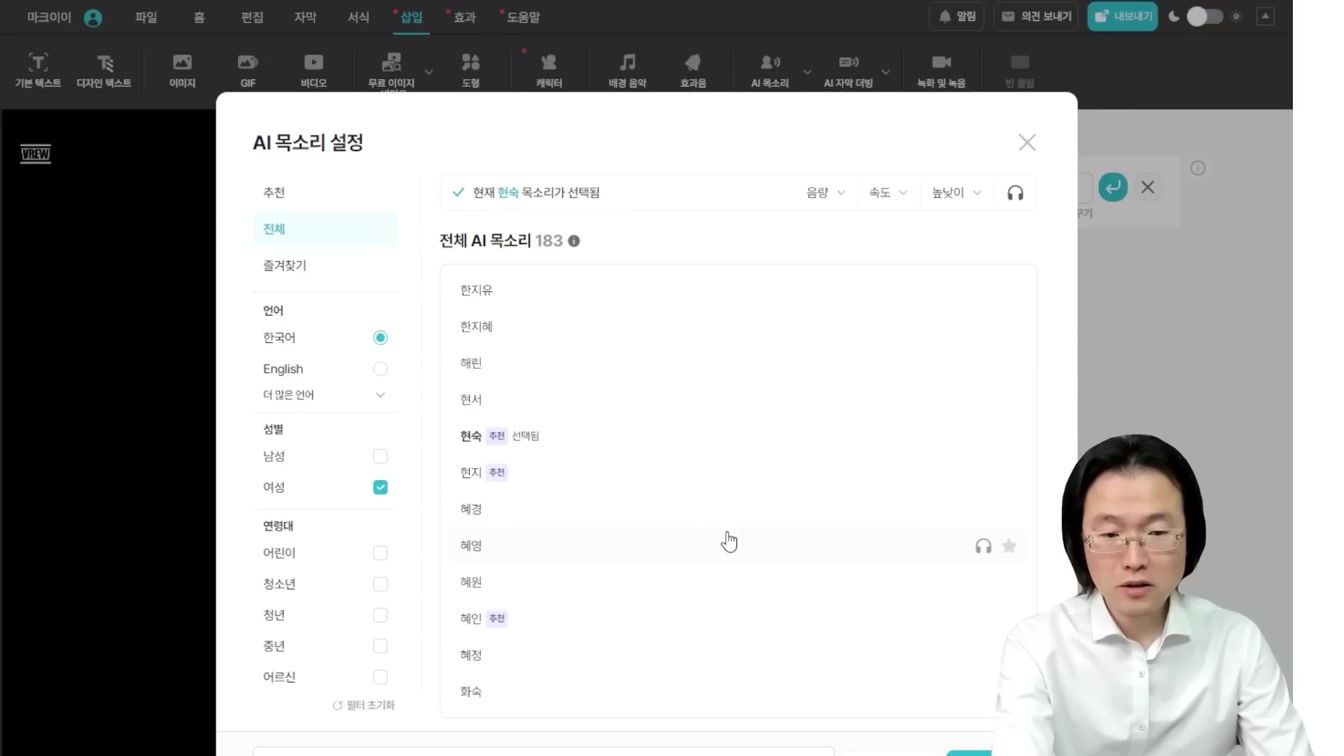Check the 청소년 age checkbox
This screenshot has width=1344, height=756.
pyautogui.click(x=380, y=584)
